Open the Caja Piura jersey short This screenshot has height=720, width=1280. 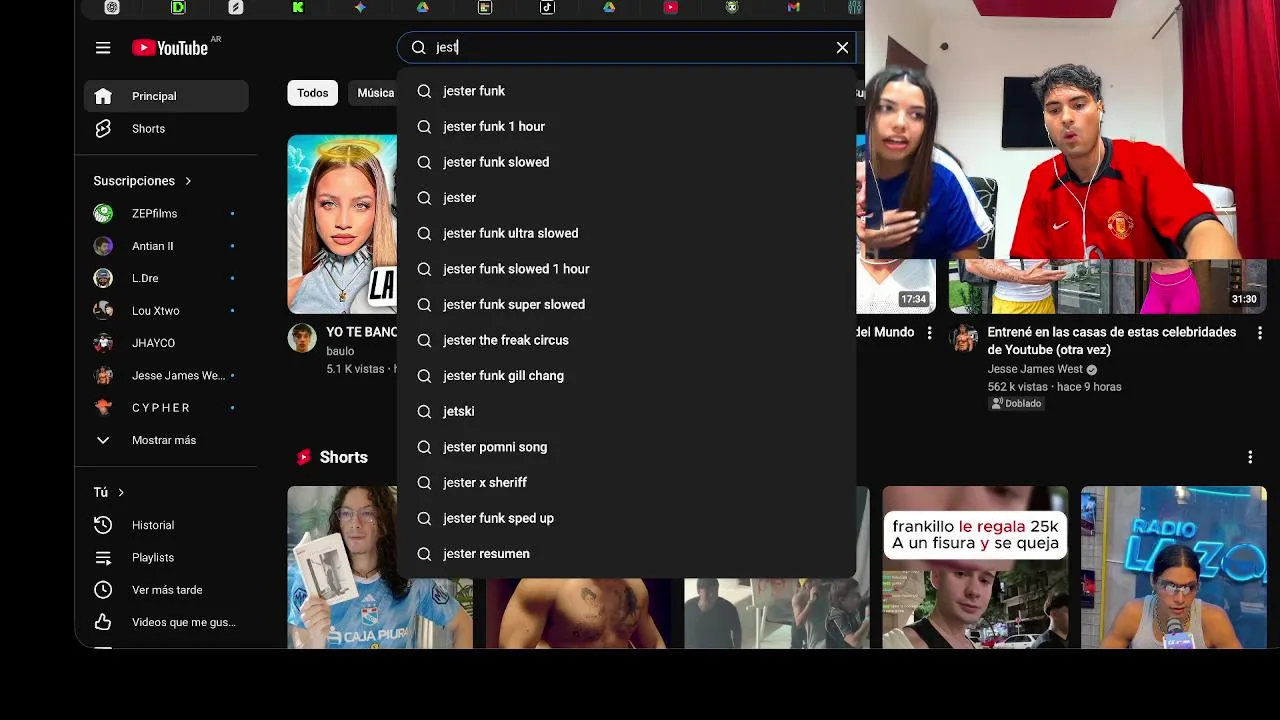(380, 567)
